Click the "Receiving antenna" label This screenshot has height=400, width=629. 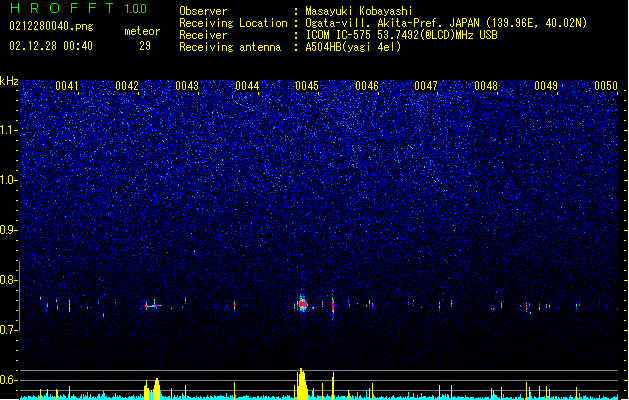point(230,47)
